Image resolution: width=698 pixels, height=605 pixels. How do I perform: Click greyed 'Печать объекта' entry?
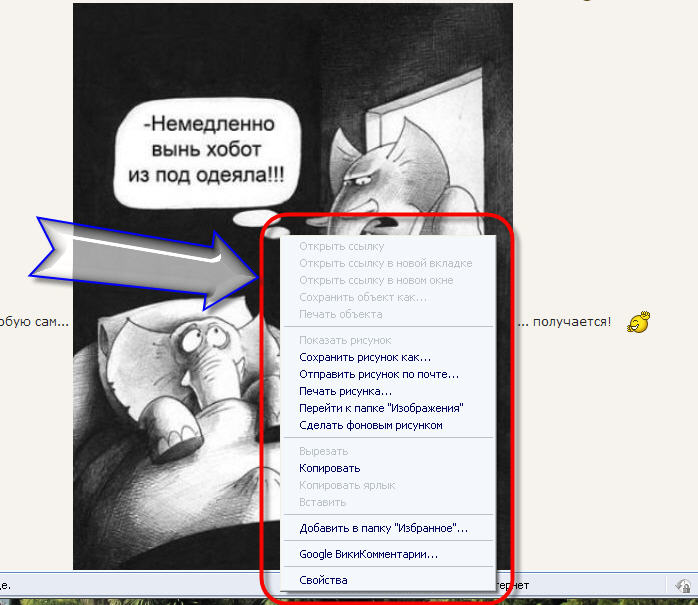click(x=388, y=314)
